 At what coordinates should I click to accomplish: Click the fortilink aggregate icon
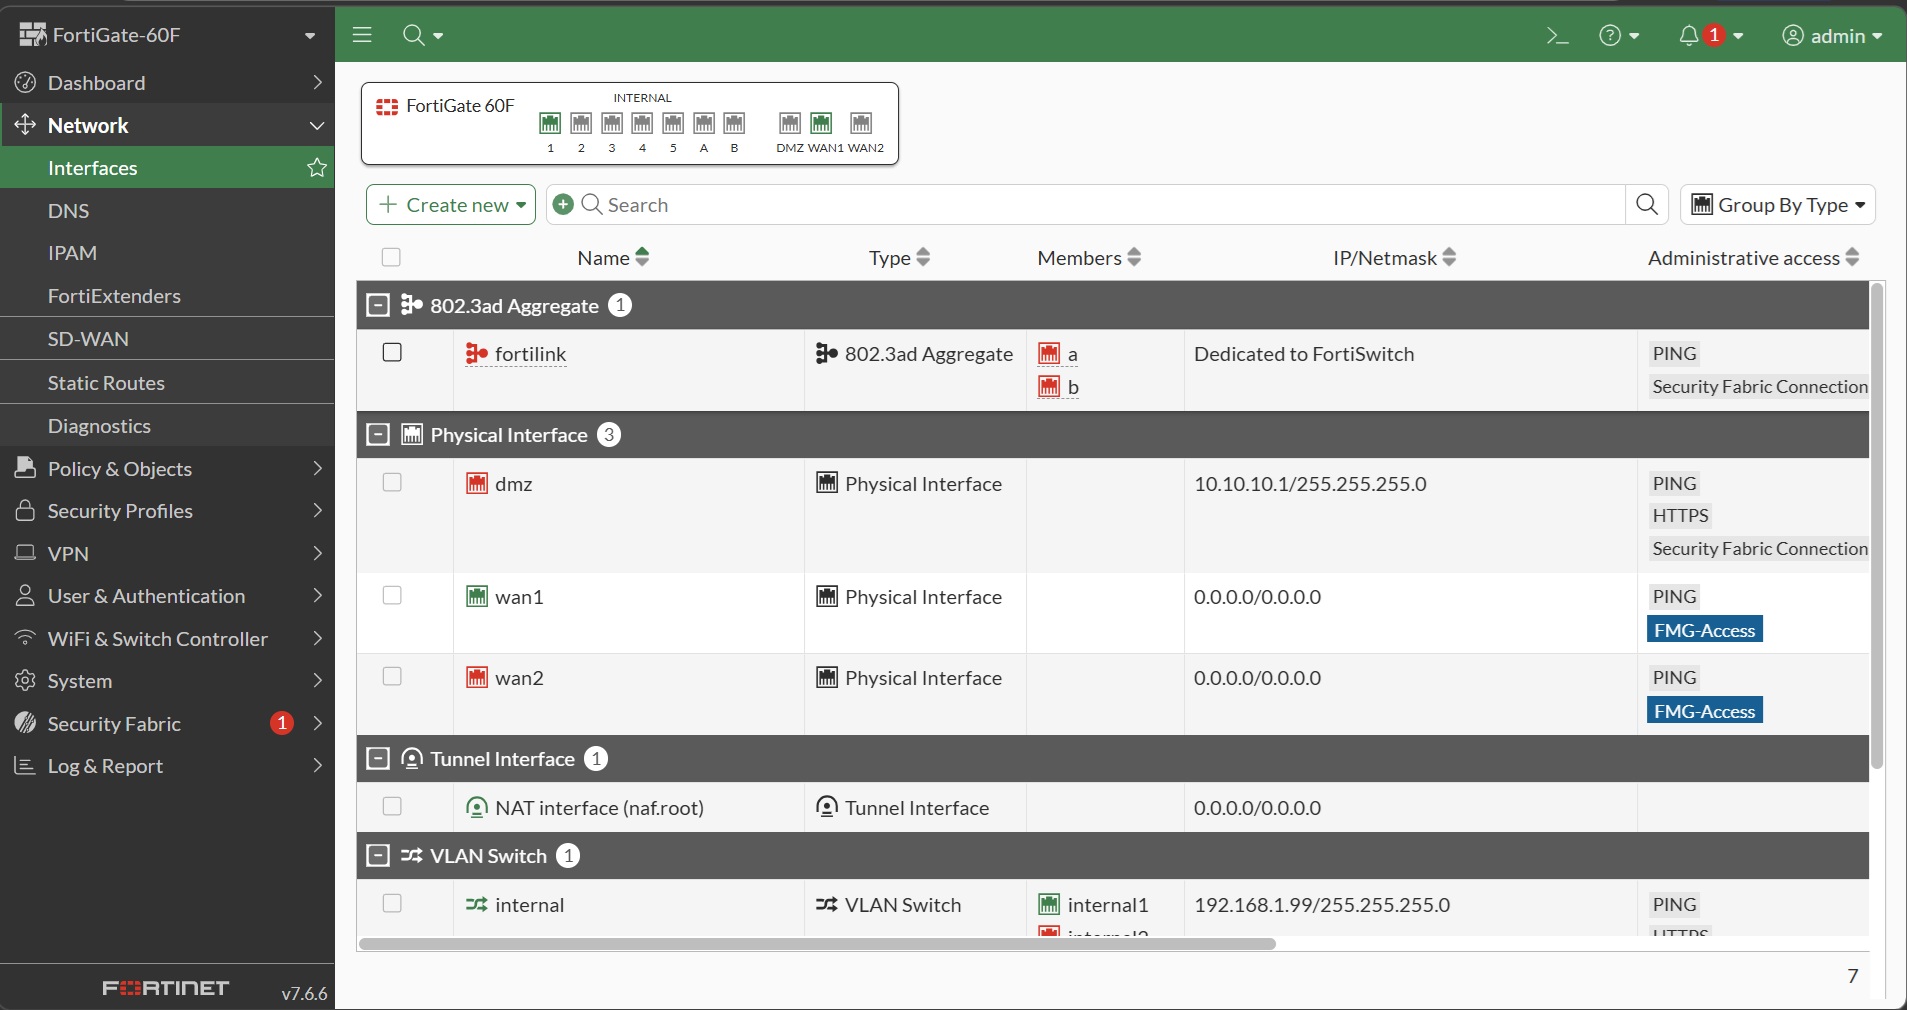tap(477, 353)
